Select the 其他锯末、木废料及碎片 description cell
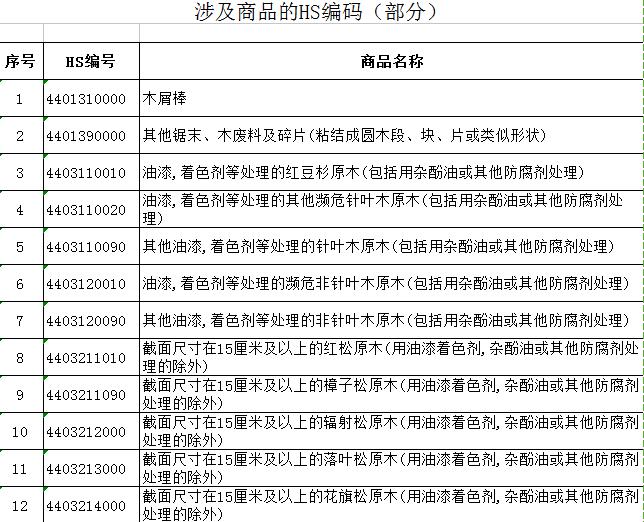This screenshot has width=644, height=522. [x=391, y=136]
